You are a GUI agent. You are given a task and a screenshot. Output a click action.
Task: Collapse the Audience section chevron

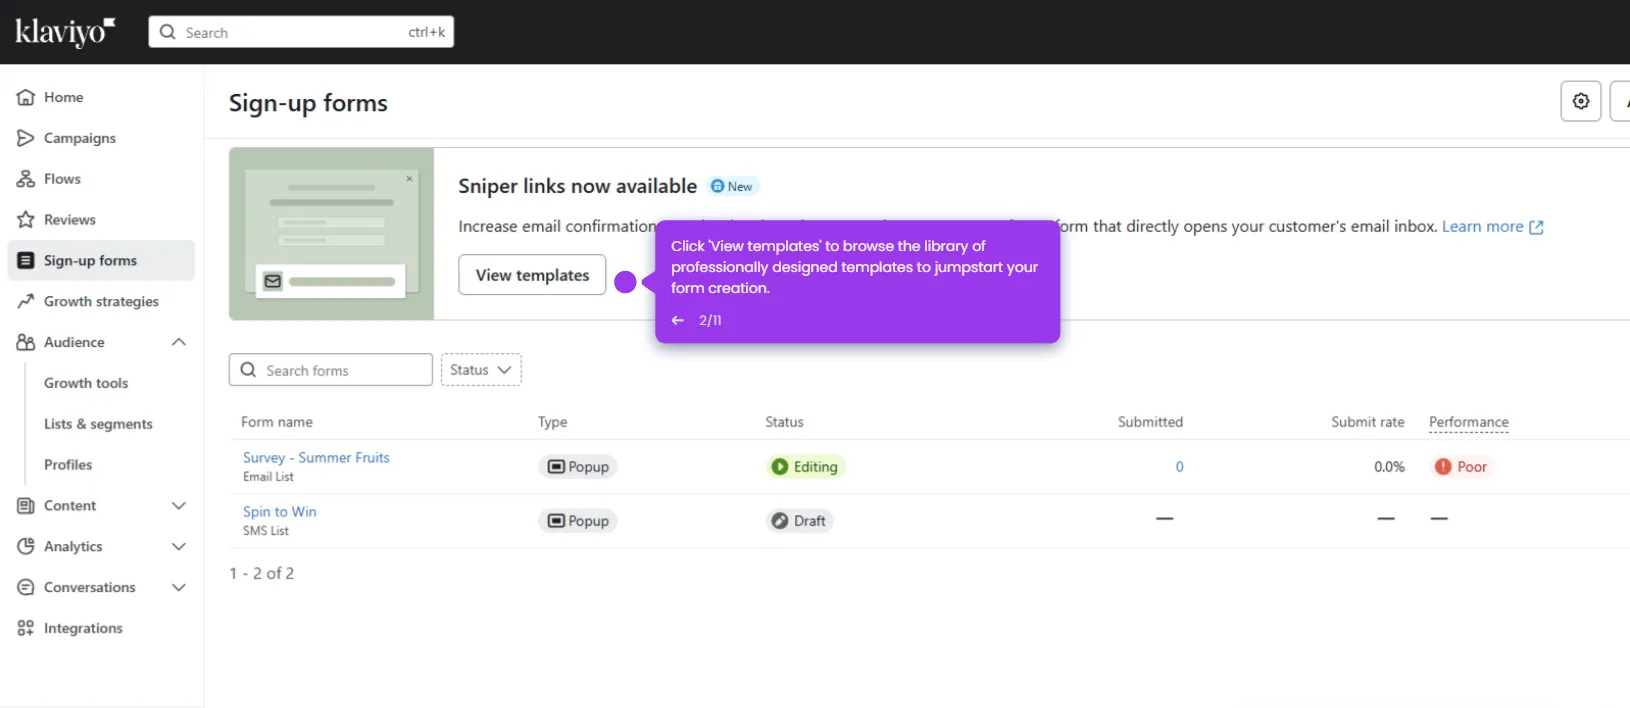[179, 342]
